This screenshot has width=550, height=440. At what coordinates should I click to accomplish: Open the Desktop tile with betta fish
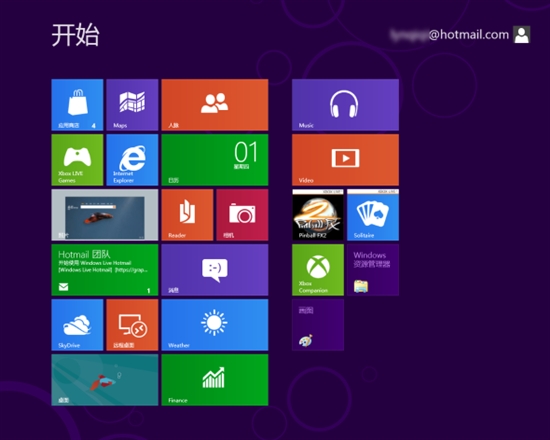tap(105, 380)
